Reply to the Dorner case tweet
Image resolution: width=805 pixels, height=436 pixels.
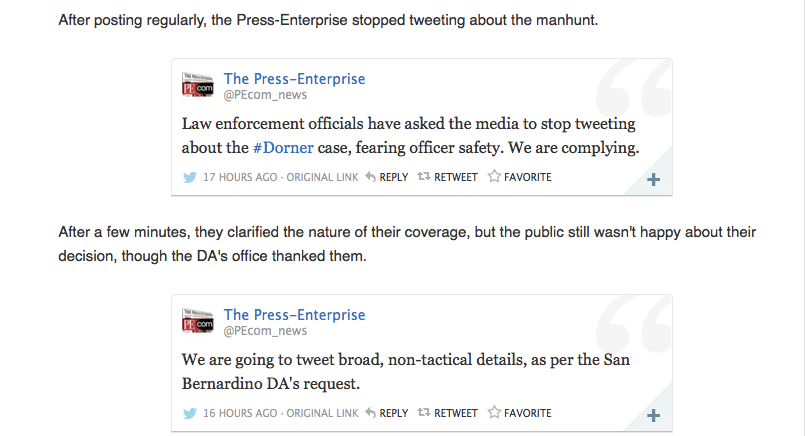(x=387, y=177)
